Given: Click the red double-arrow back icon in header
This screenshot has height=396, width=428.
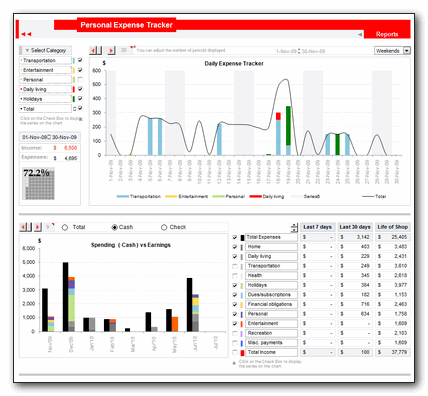Looking at the screenshot, I should click(26, 34).
